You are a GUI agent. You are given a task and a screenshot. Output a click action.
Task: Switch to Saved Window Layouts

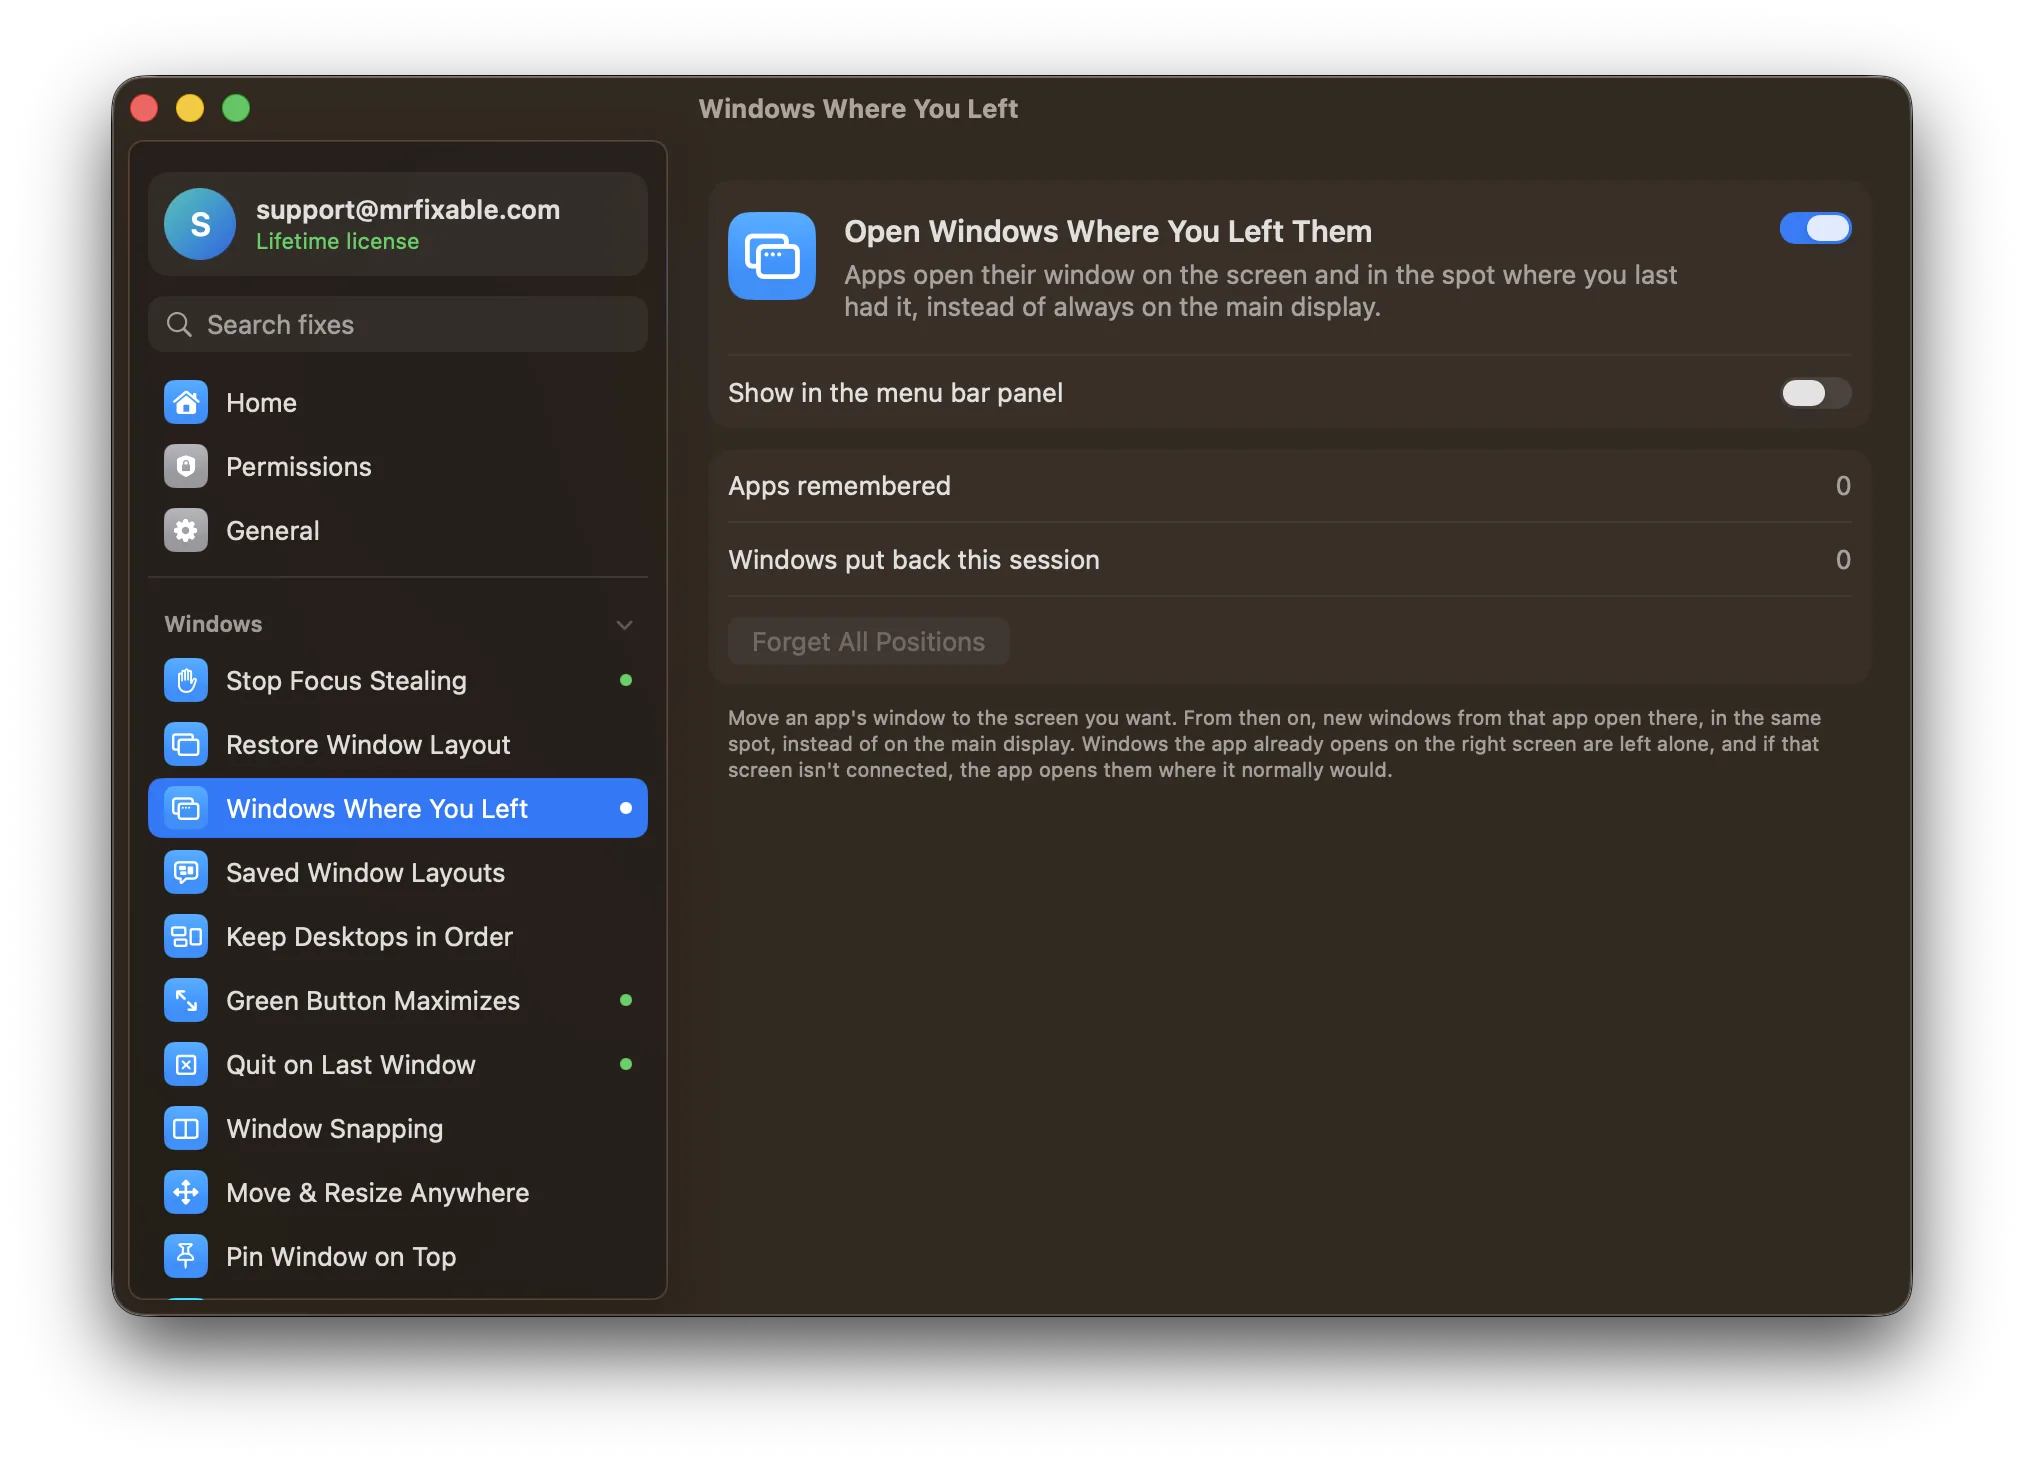tap(398, 872)
